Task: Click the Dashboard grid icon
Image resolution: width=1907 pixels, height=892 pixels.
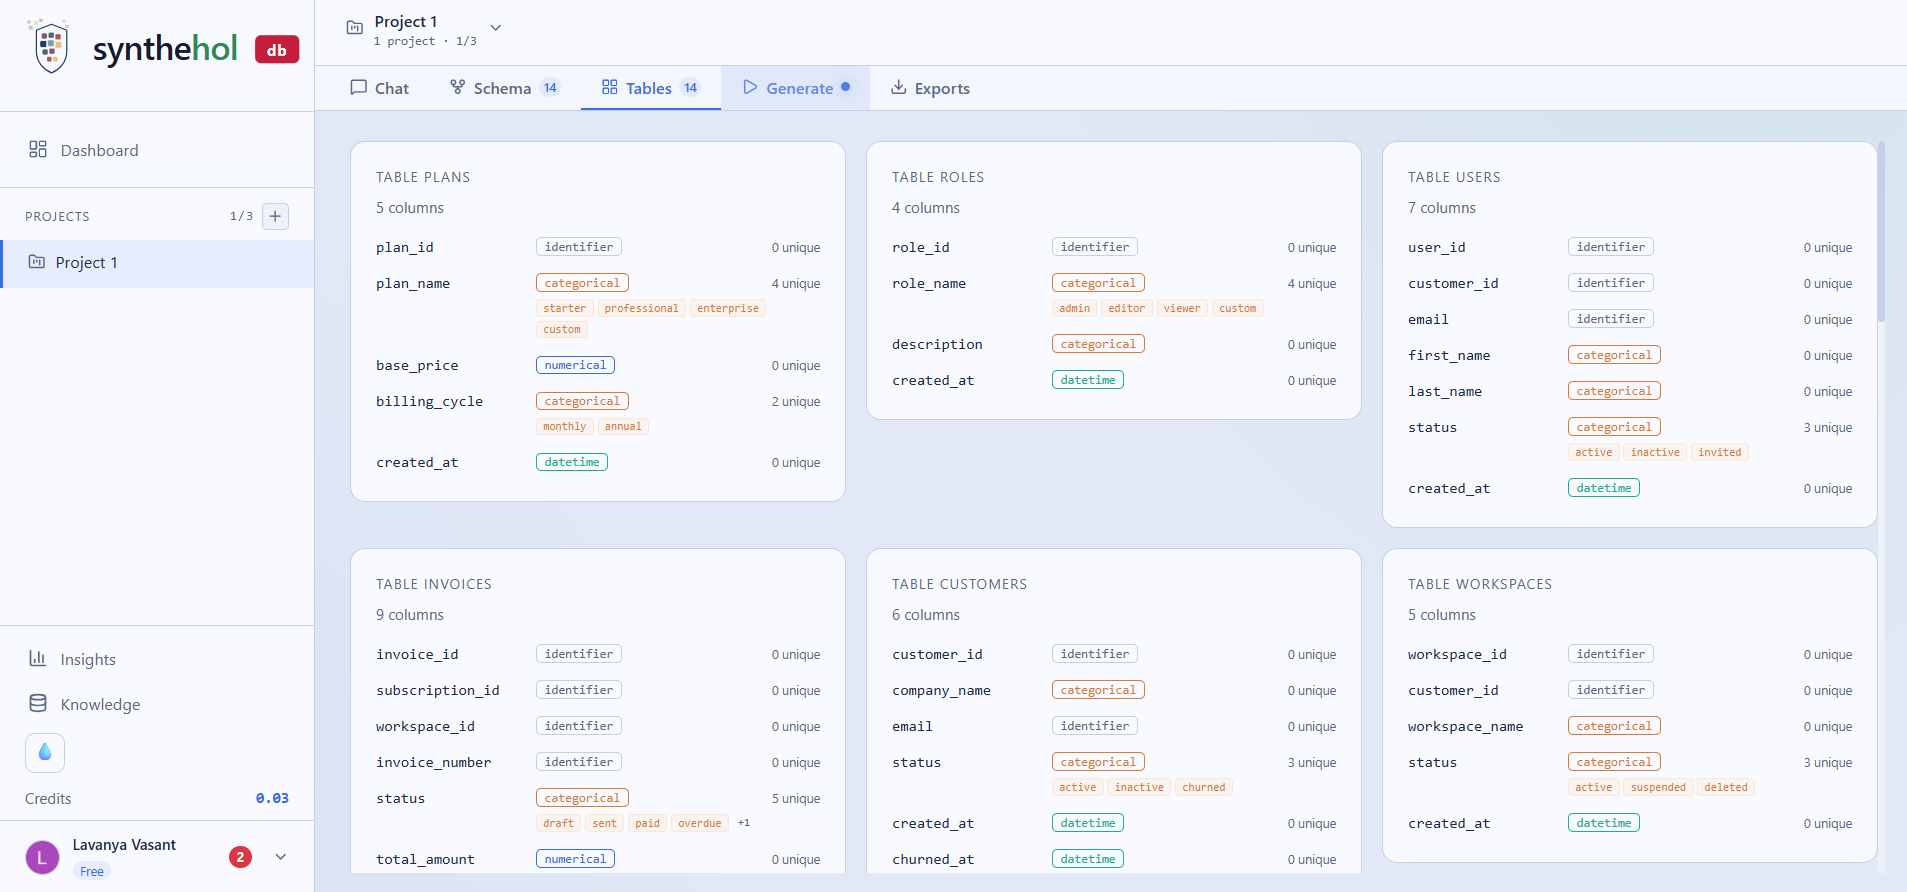Action: click(38, 149)
